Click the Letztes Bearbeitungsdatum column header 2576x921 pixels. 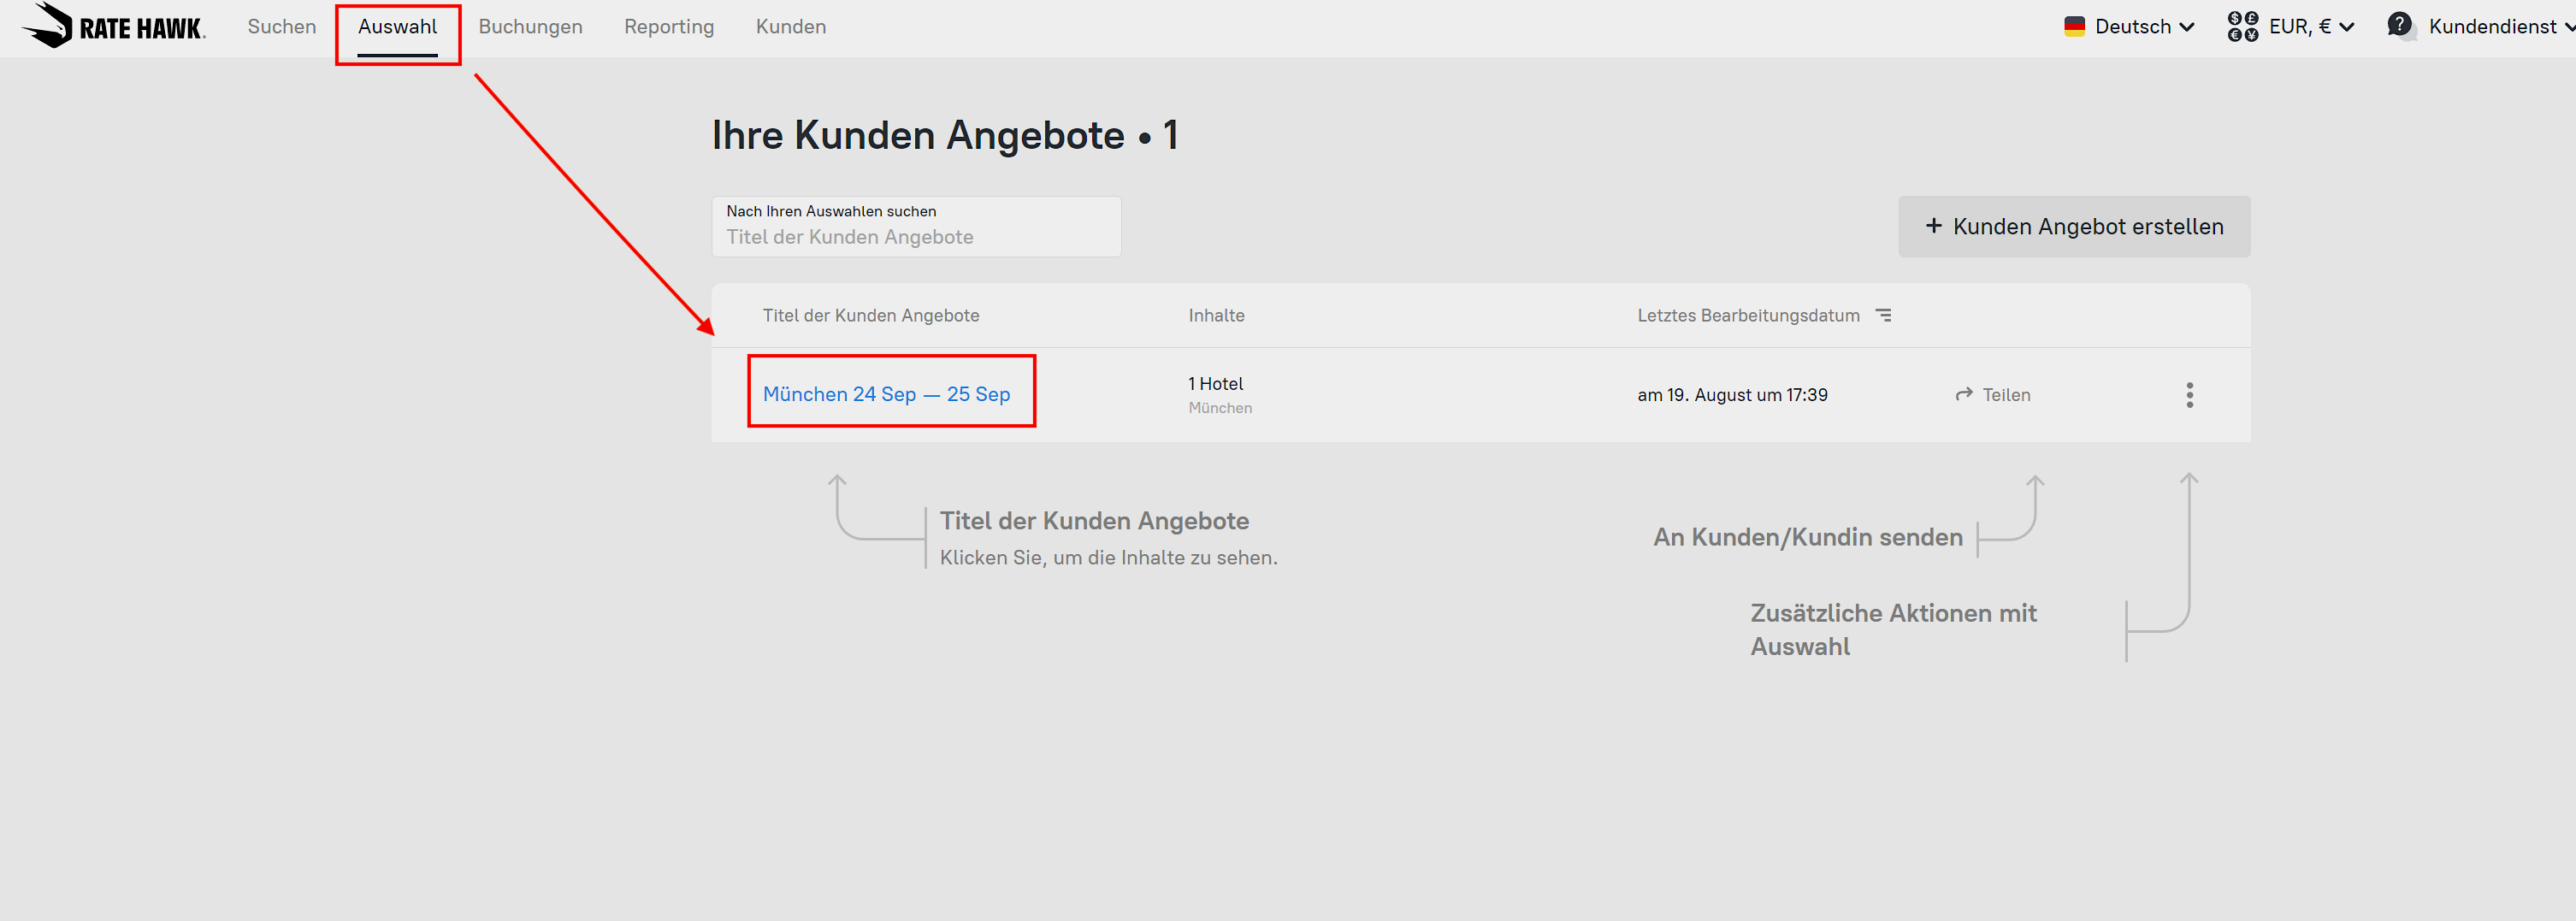tap(1747, 316)
